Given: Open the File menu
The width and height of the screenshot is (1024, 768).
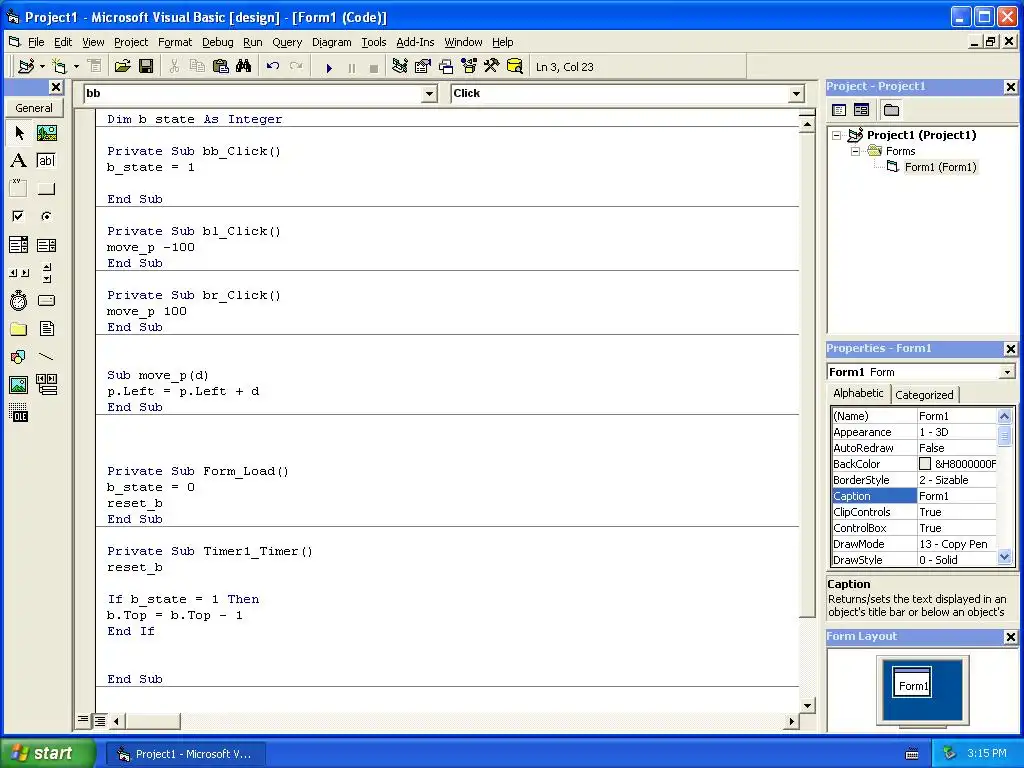Looking at the screenshot, I should point(36,42).
